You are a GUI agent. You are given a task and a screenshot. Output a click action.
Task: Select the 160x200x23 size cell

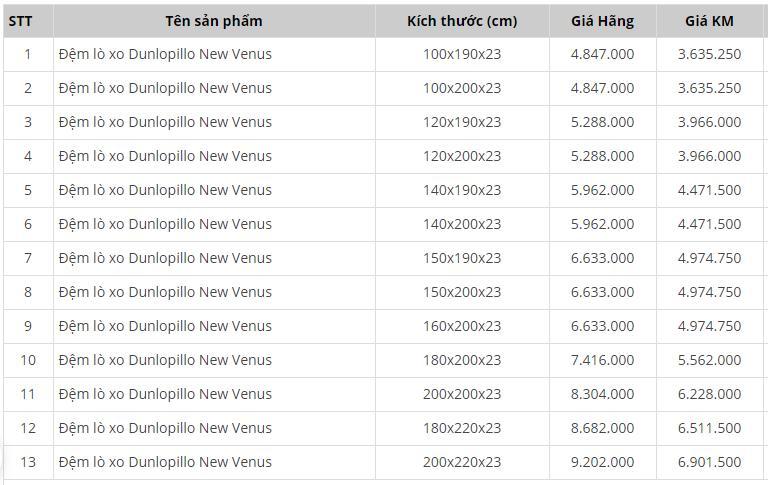click(462, 326)
